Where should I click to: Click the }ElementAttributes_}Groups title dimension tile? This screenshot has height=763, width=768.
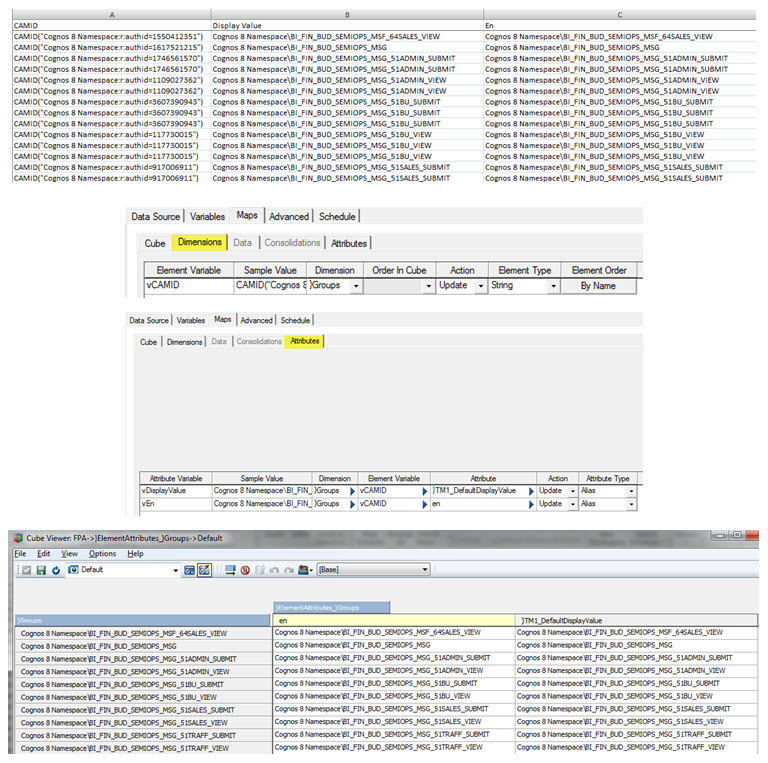332,608
